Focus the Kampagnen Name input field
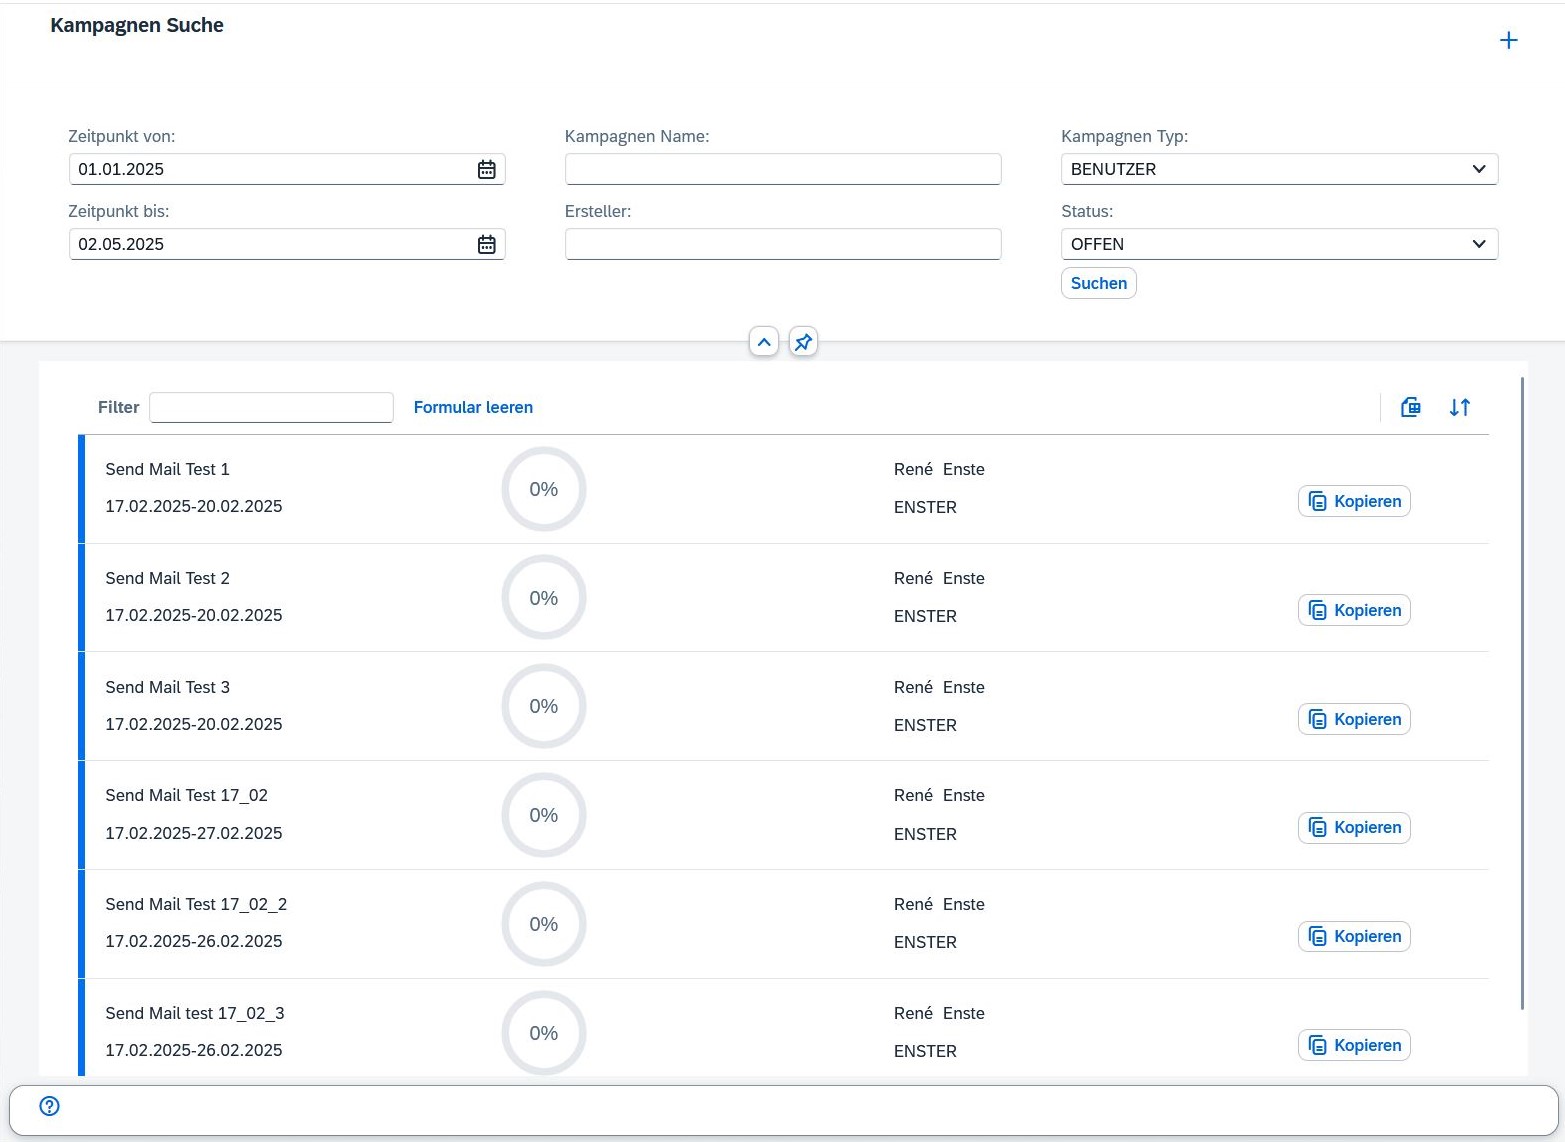This screenshot has height=1142, width=1565. point(782,169)
